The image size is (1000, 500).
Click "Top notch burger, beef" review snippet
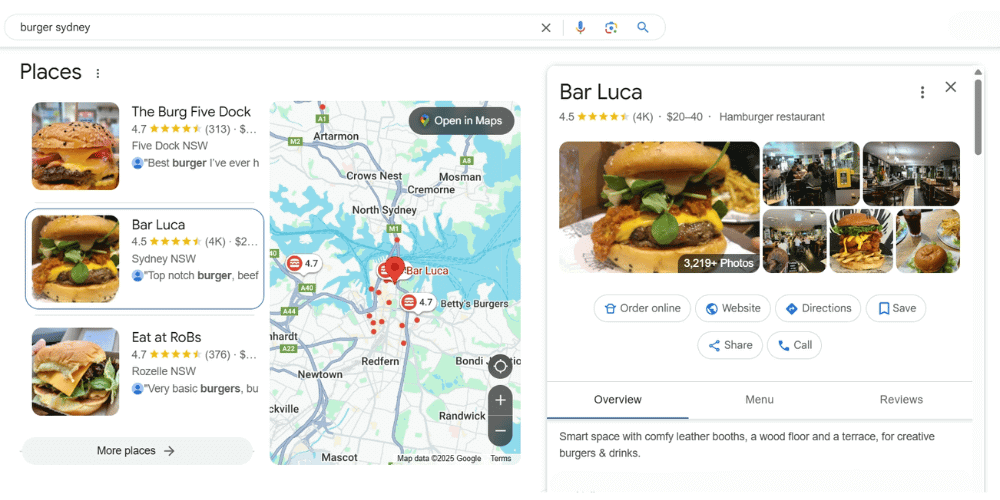[x=201, y=276]
